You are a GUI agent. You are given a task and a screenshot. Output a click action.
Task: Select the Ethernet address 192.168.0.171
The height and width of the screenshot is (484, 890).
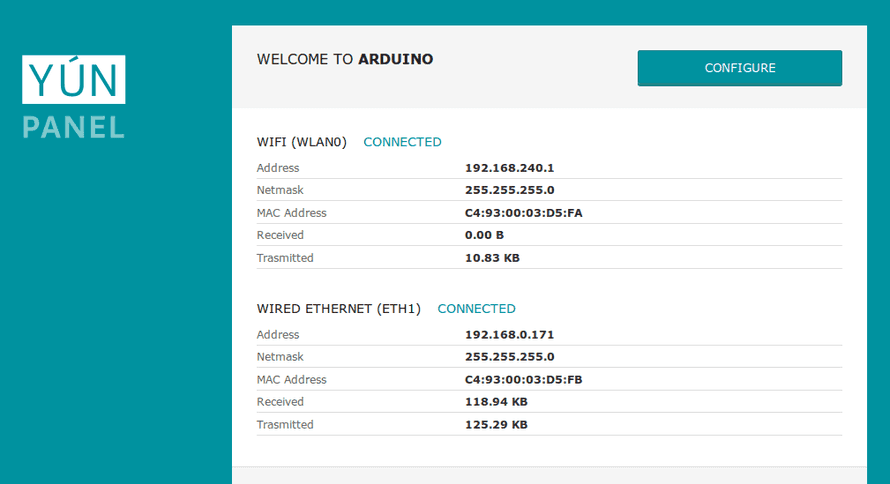(x=509, y=335)
